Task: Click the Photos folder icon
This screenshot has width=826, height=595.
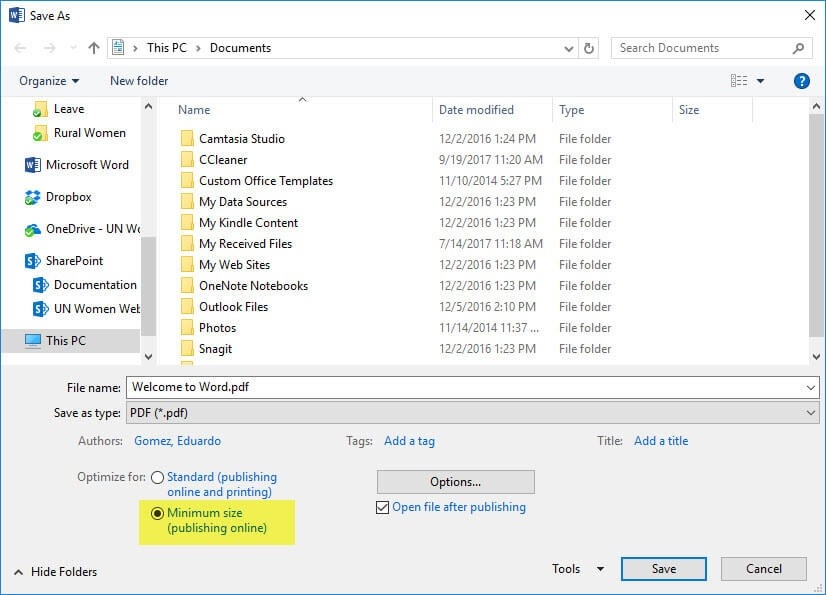Action: click(187, 328)
